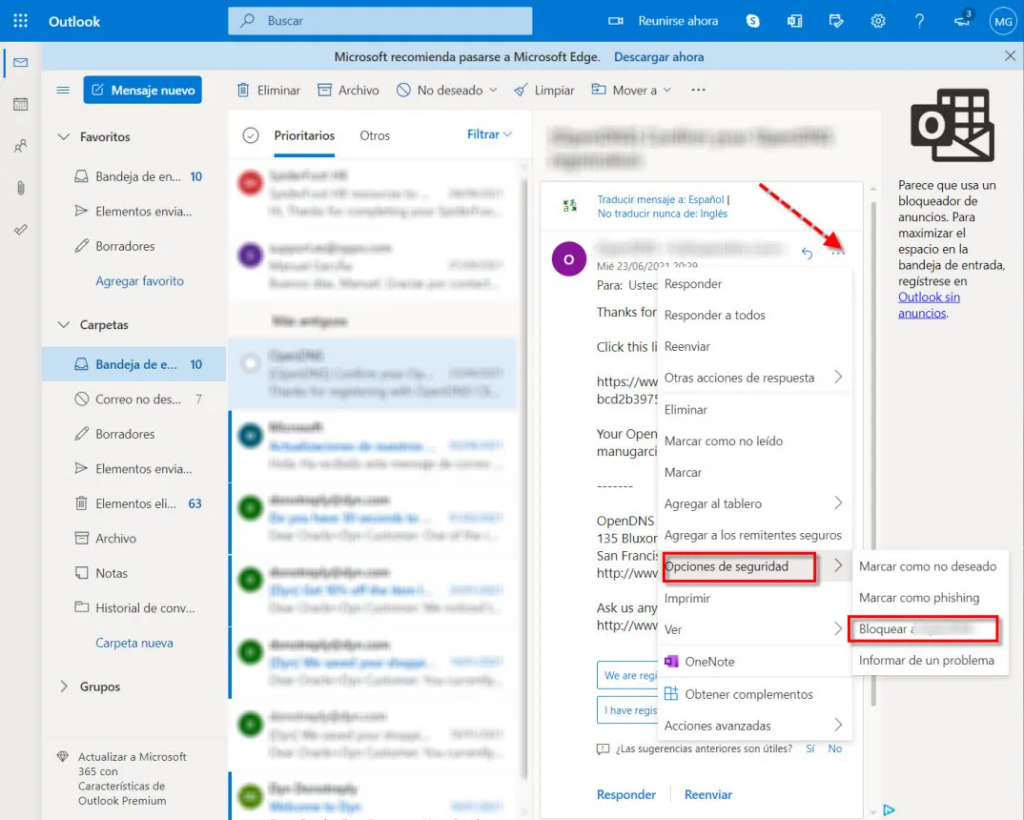Open the People icon in left rail
1024x820 pixels.
click(20, 146)
